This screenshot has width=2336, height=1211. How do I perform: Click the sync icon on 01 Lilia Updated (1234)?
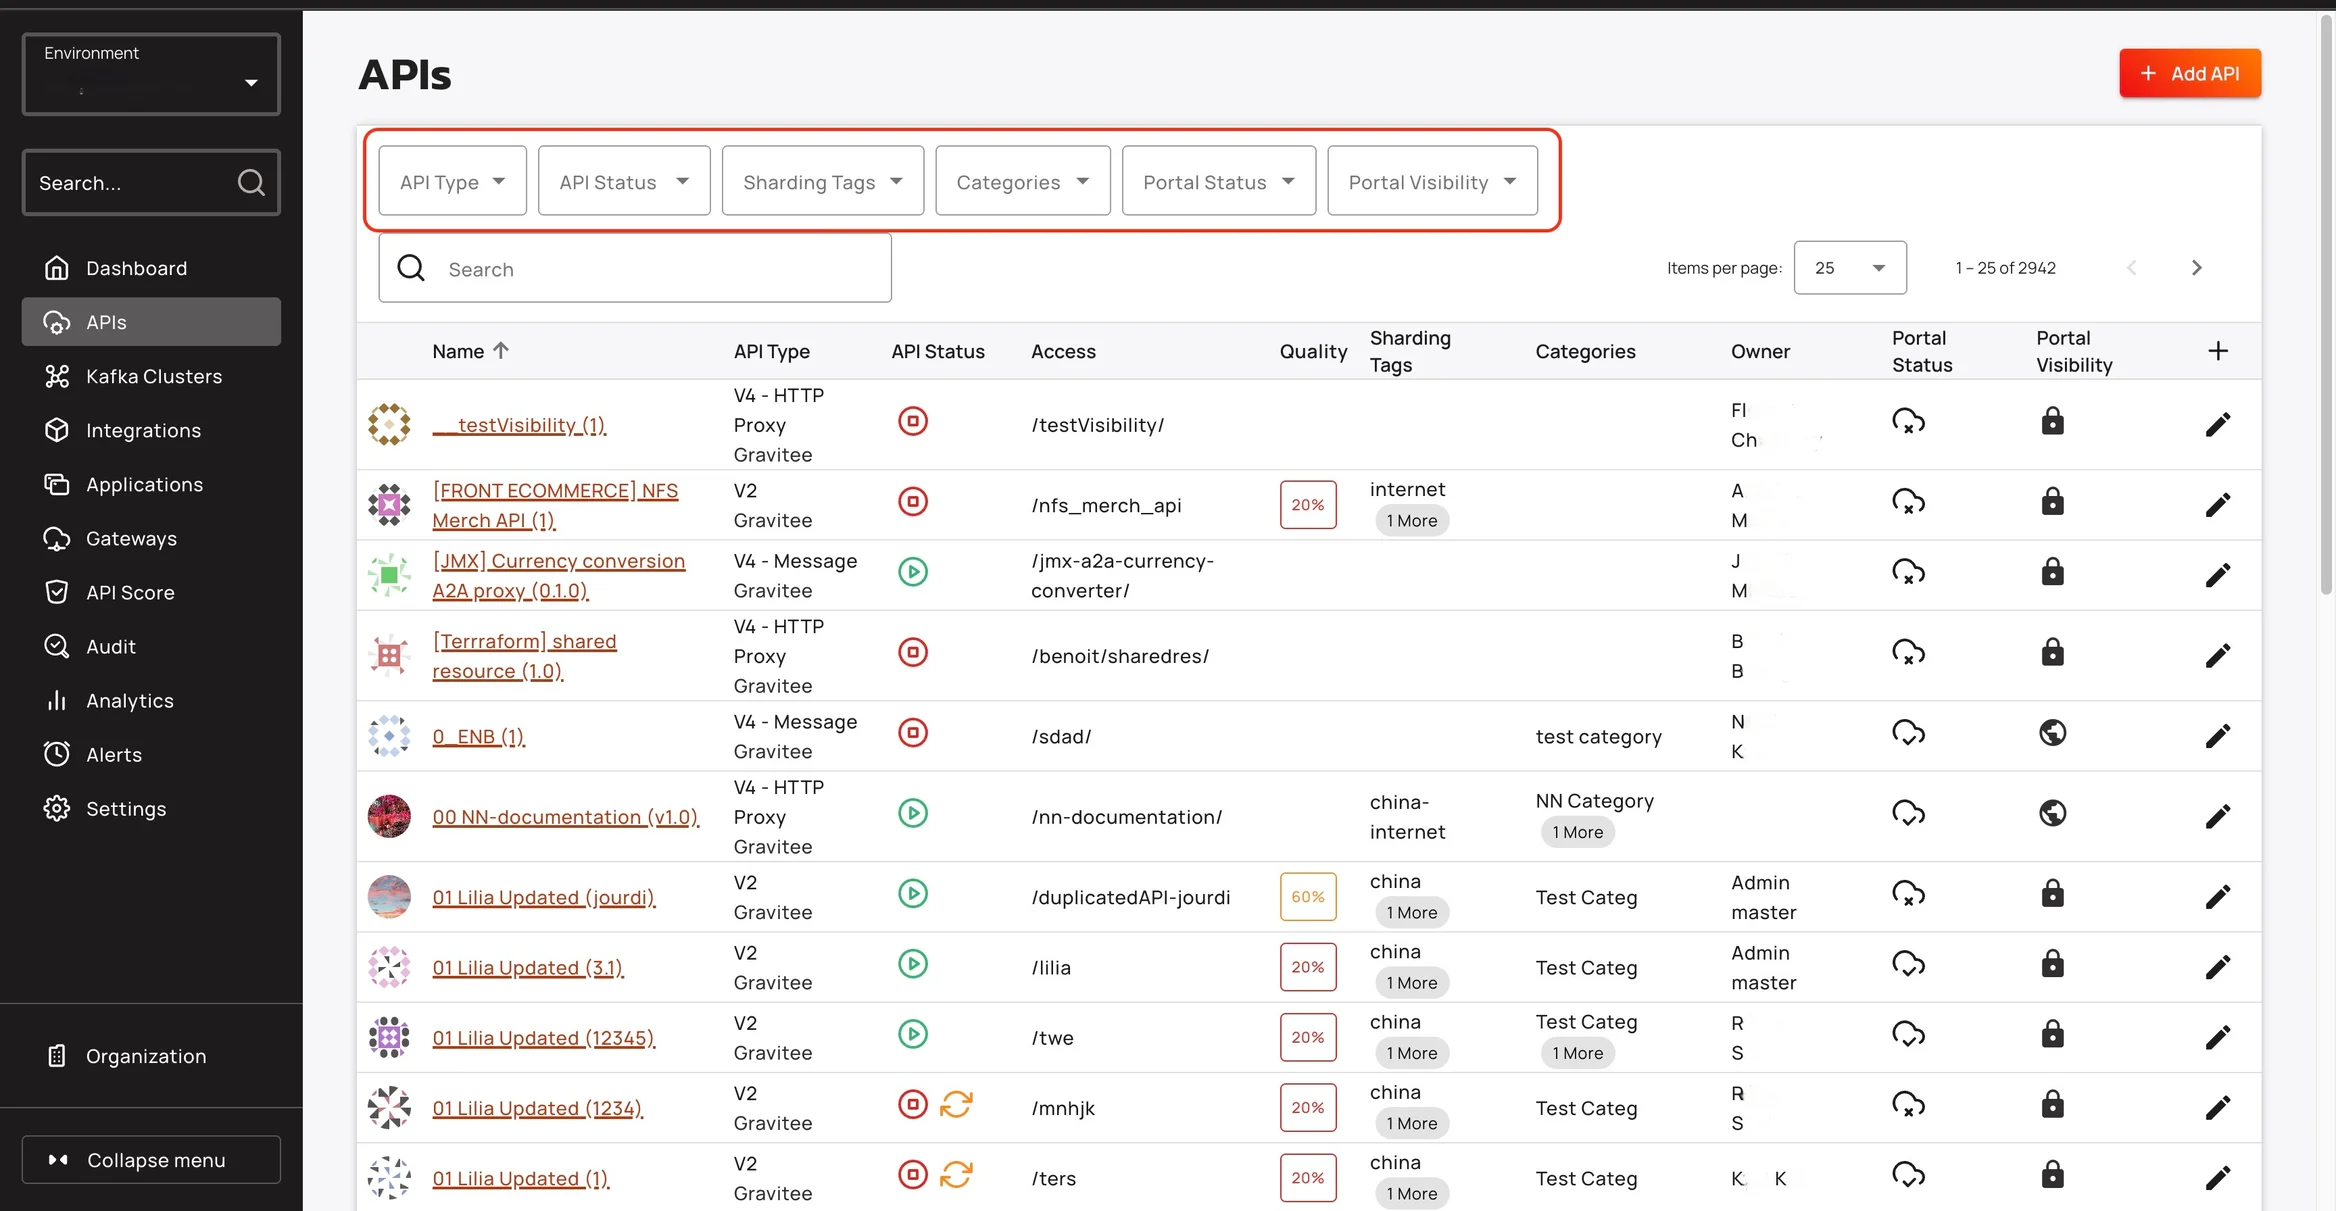(x=956, y=1104)
